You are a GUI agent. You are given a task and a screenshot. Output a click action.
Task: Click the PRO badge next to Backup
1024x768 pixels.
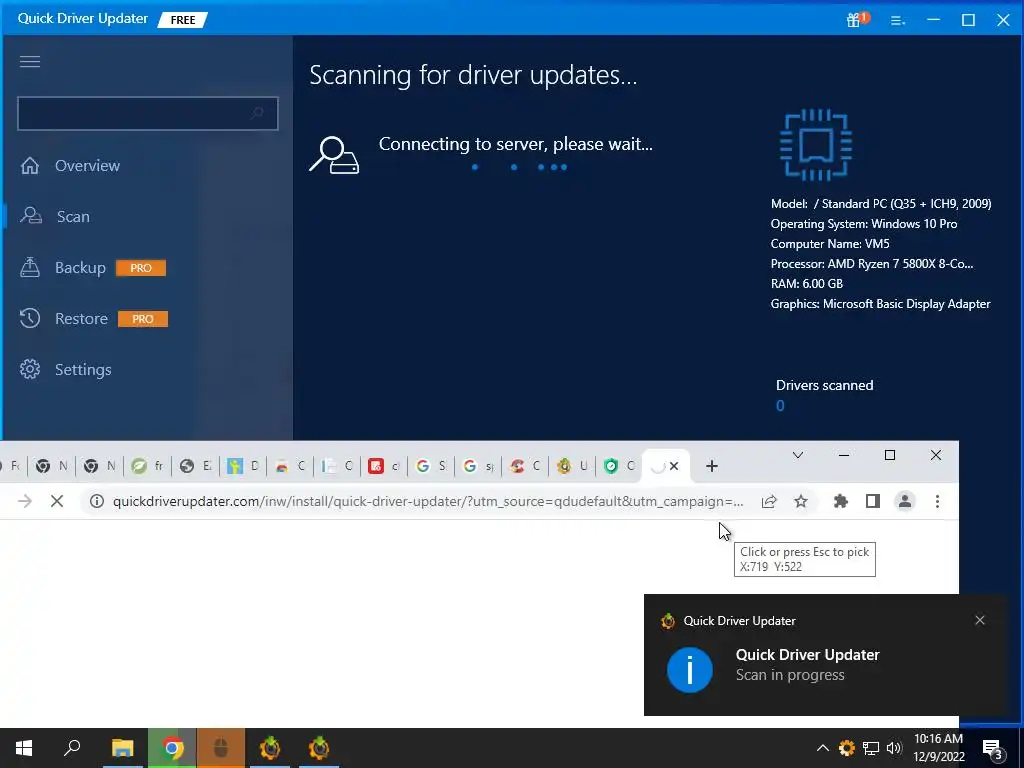point(140,268)
